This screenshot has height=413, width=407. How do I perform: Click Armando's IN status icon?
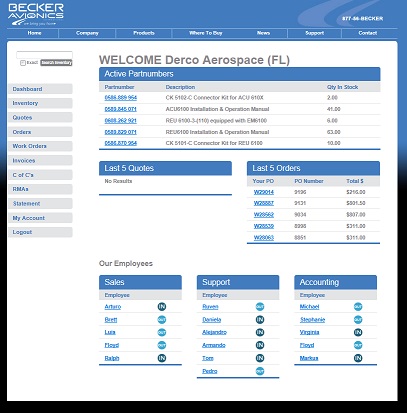pos(260,345)
